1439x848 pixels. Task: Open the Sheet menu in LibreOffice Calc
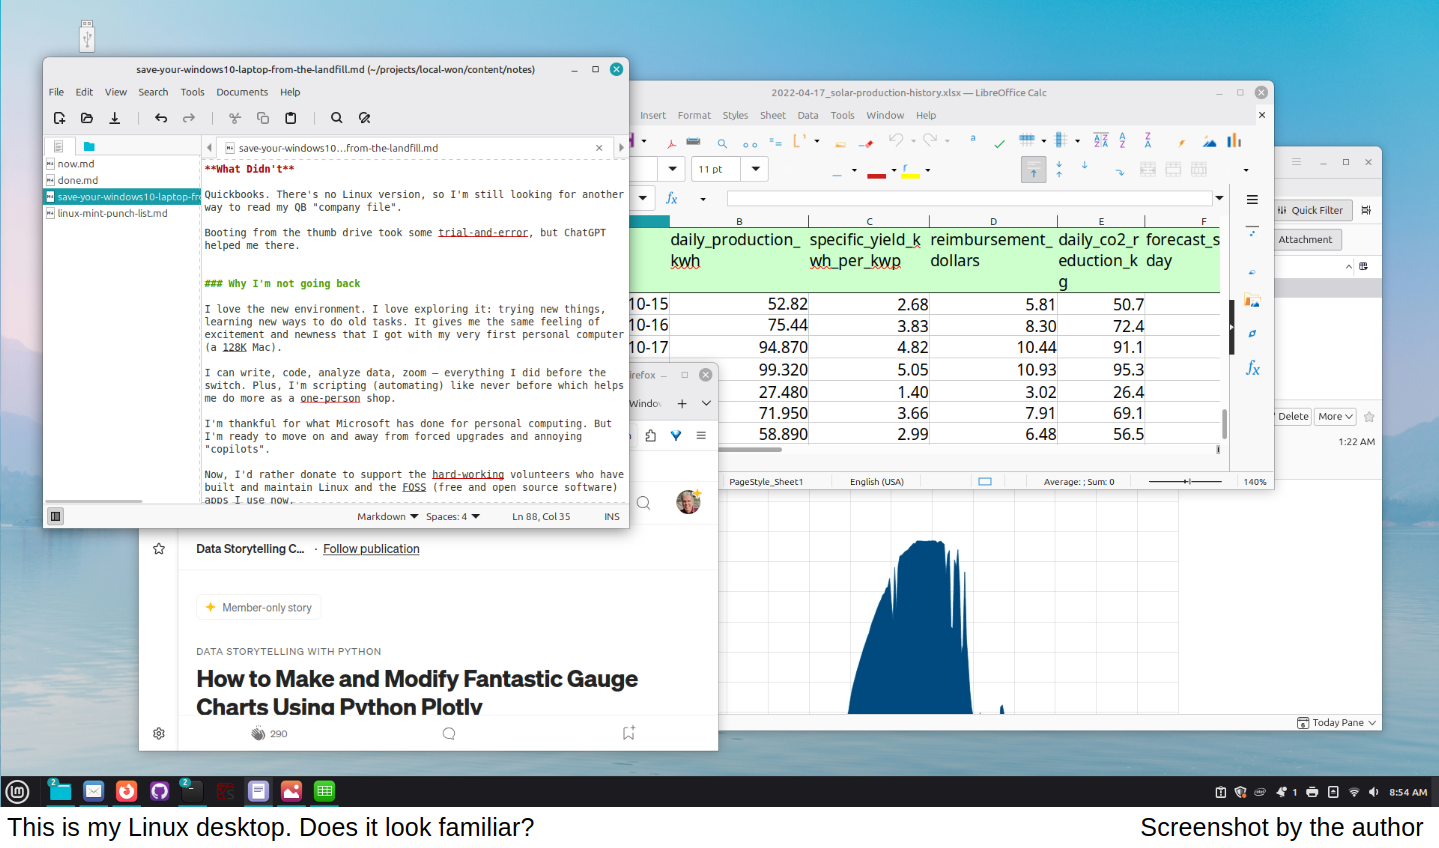pos(772,116)
